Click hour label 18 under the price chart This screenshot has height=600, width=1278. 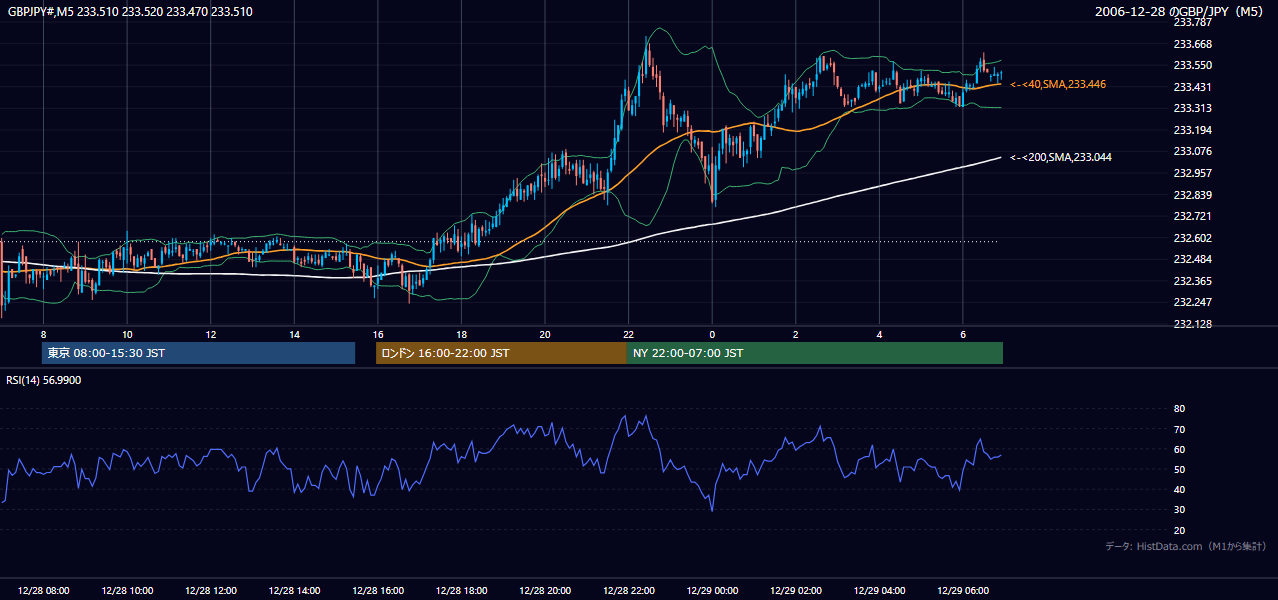[x=461, y=334]
